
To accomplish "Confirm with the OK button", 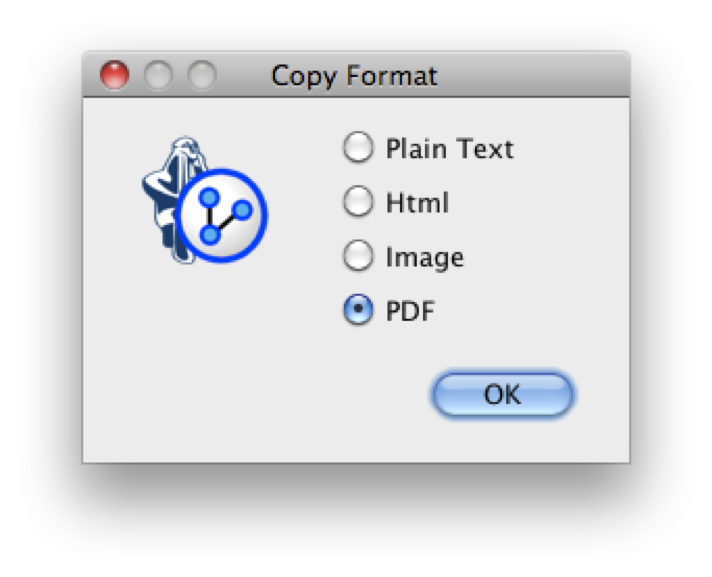I will pyautogui.click(x=502, y=394).
